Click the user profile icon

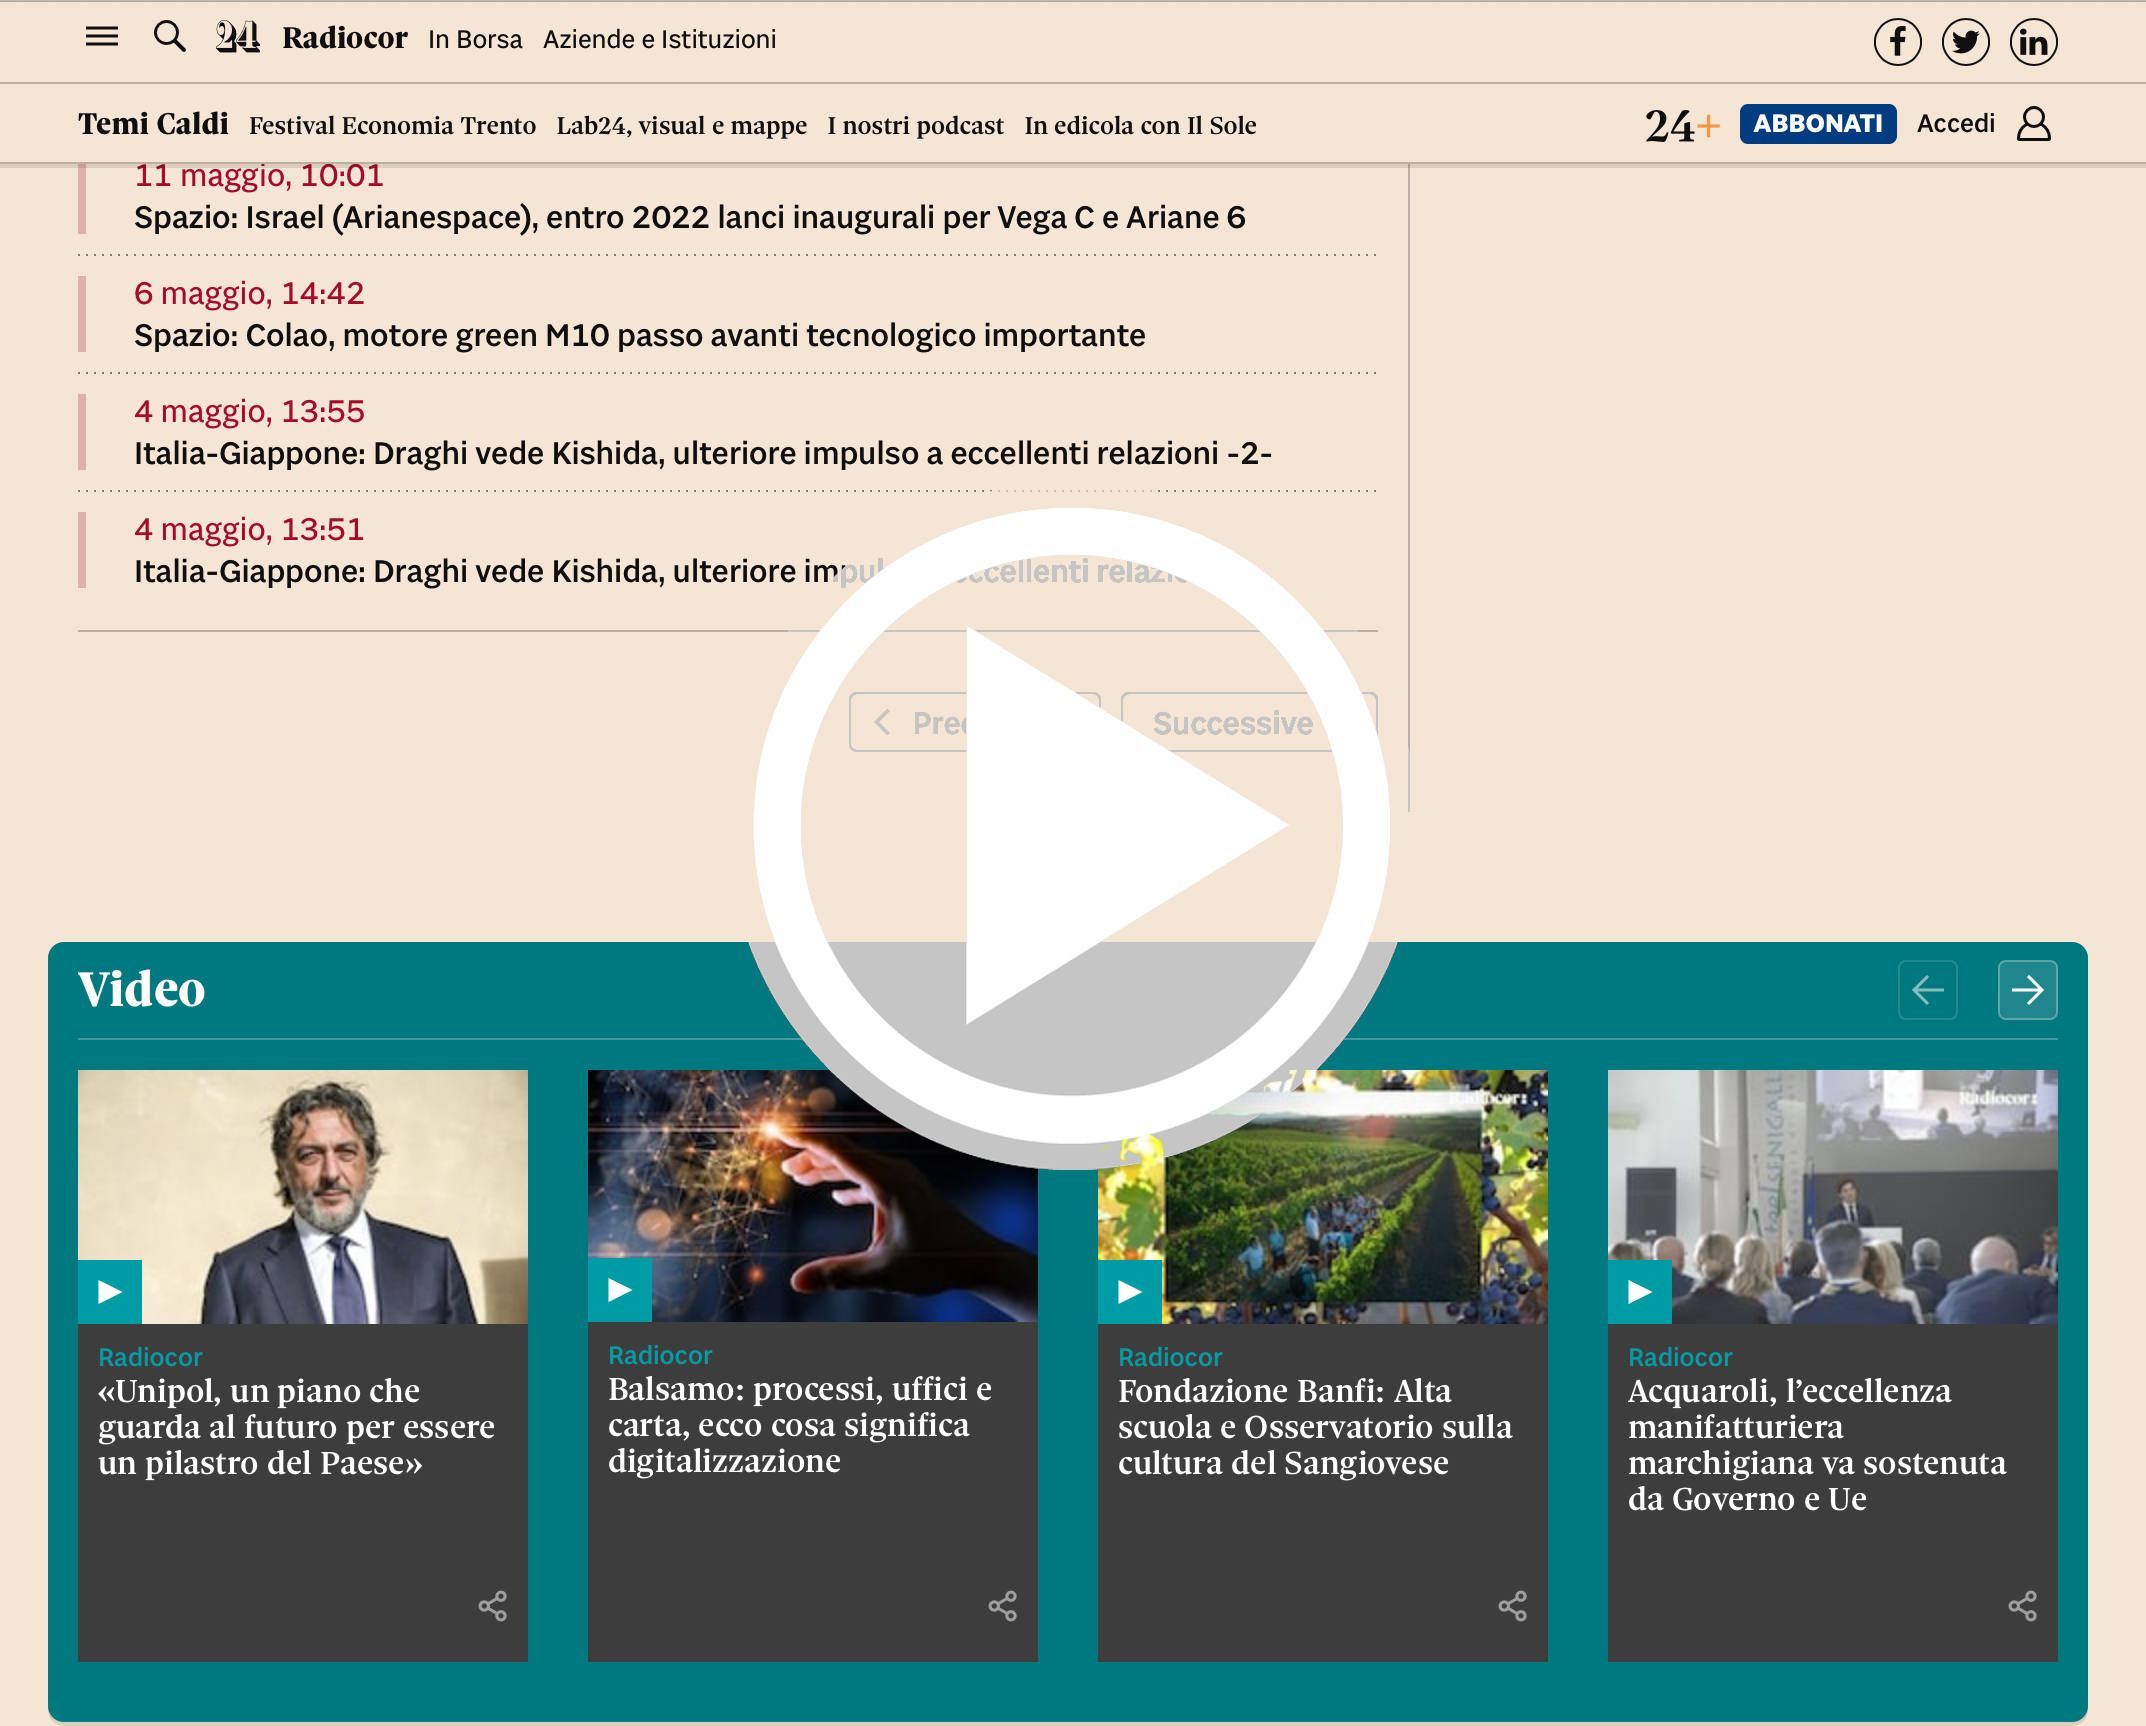pos(2033,124)
